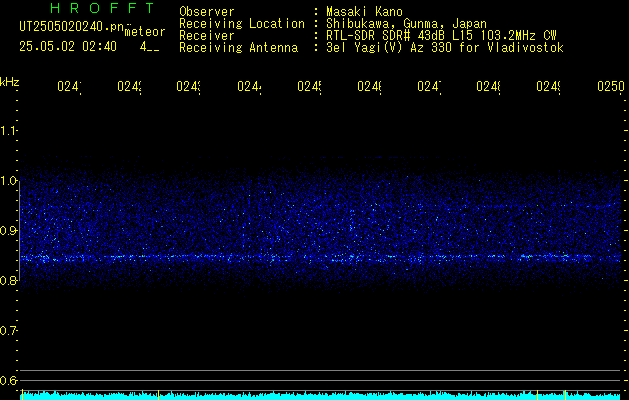
Task: Click the meteor count '4__' text
Action: click(150, 47)
